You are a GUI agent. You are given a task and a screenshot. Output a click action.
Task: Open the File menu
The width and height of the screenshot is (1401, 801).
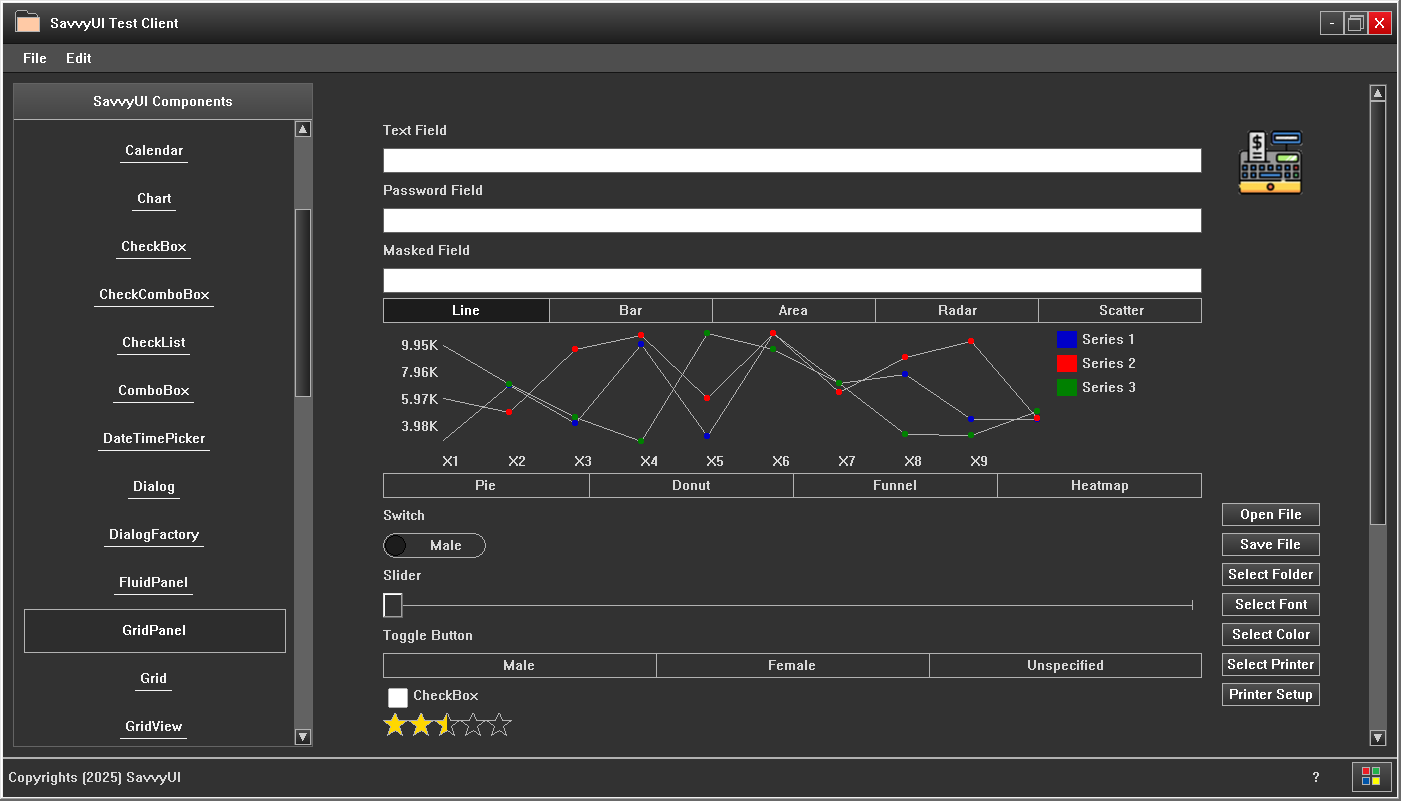point(33,58)
